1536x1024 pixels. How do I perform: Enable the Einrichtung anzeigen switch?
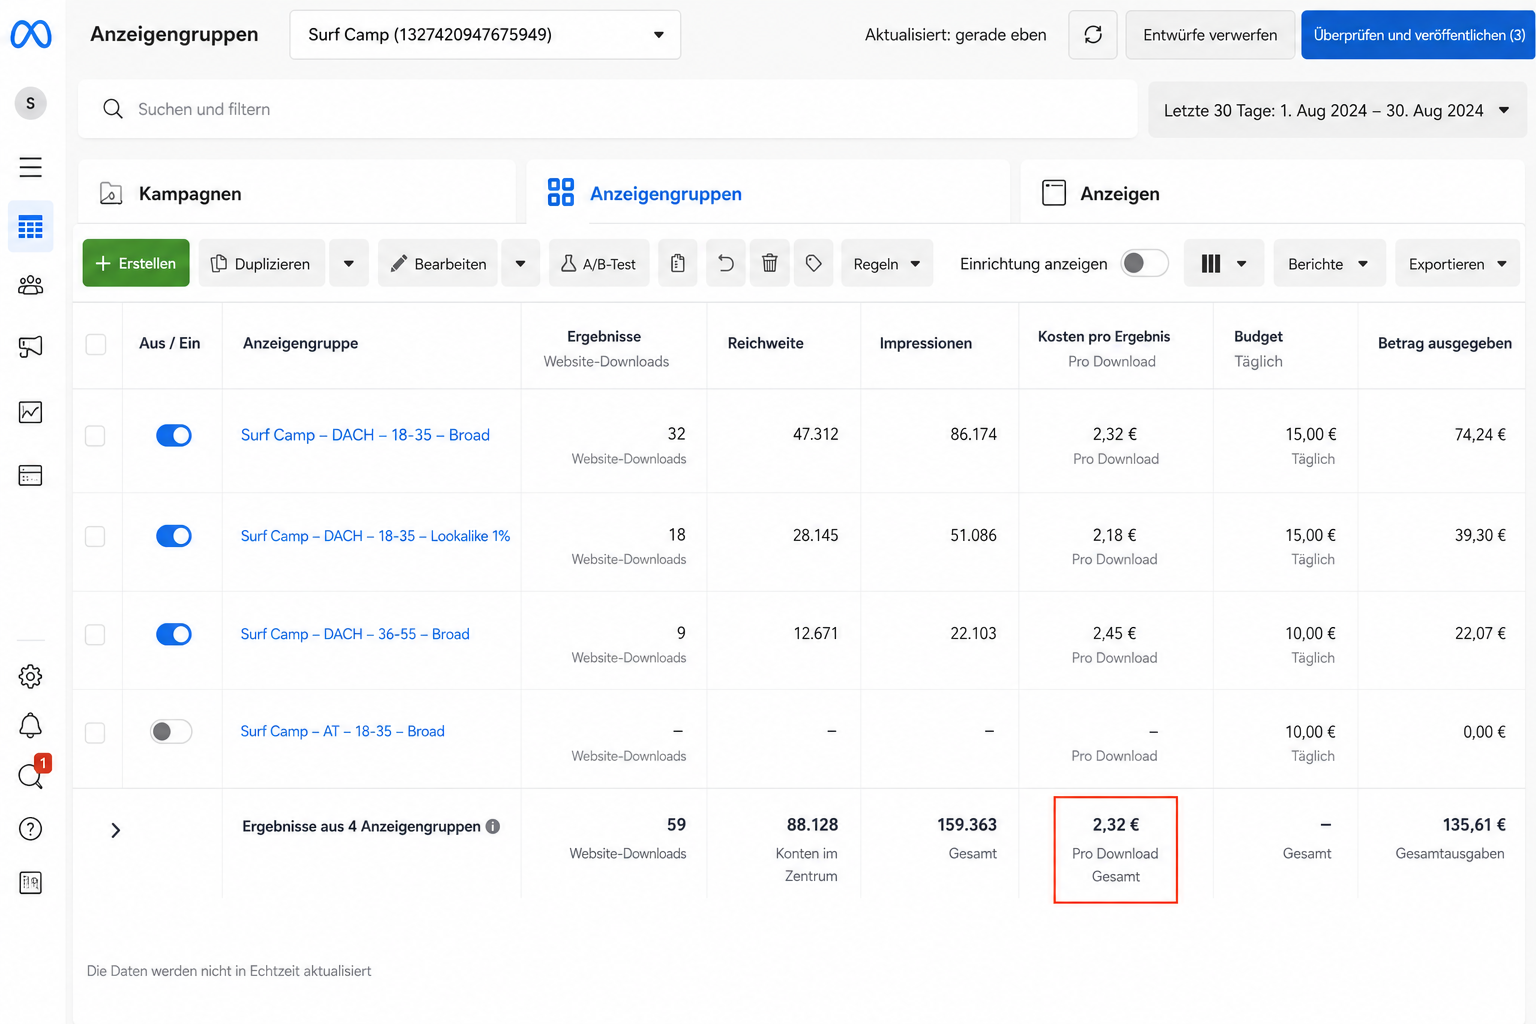tap(1144, 263)
